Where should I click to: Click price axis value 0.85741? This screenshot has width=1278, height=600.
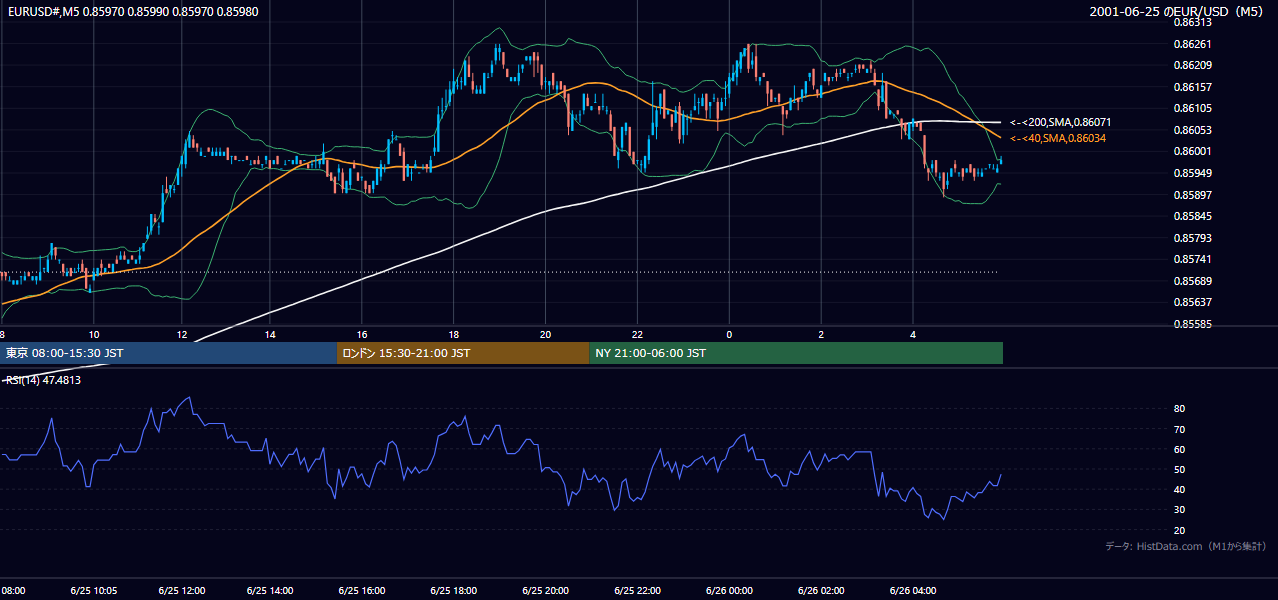click(x=1192, y=260)
